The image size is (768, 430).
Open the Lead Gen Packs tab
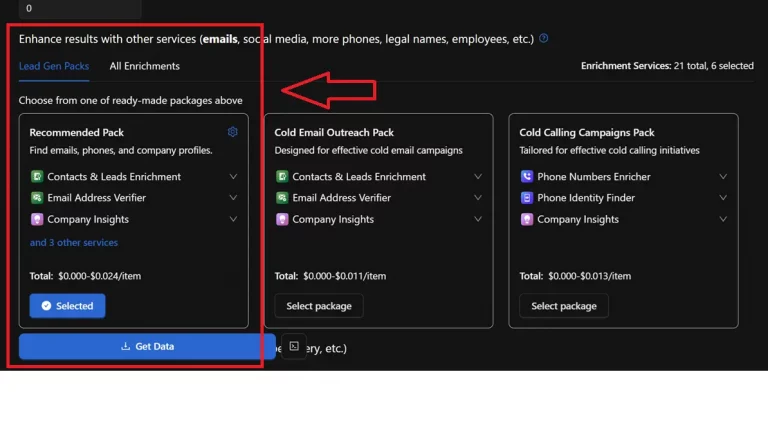(x=54, y=66)
